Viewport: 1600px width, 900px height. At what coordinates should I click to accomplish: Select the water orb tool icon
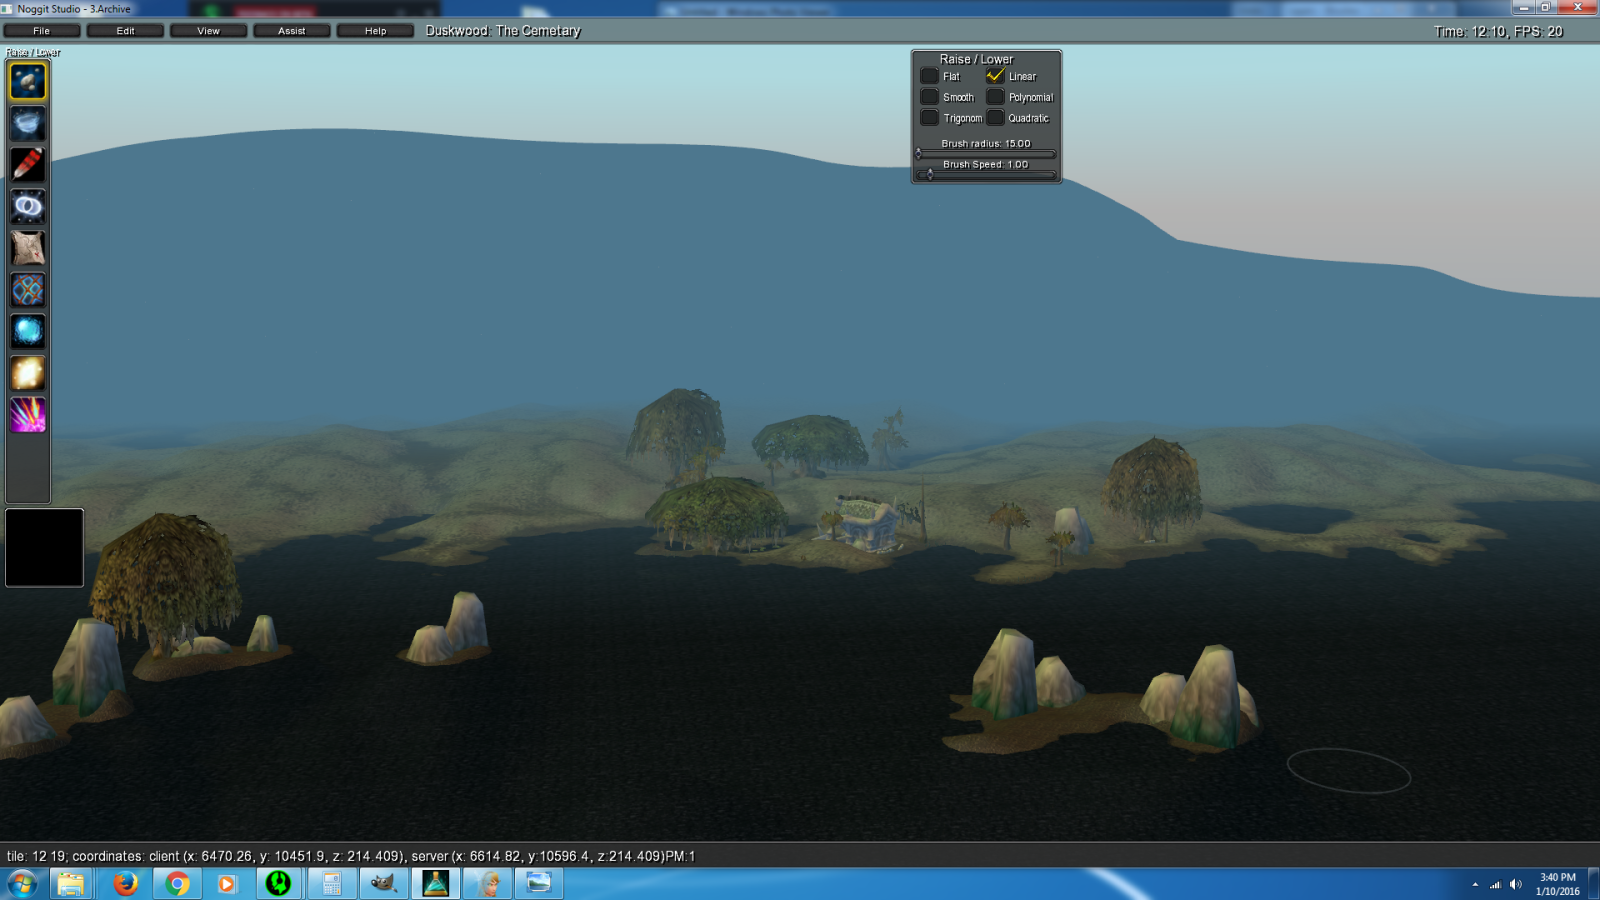tap(28, 331)
